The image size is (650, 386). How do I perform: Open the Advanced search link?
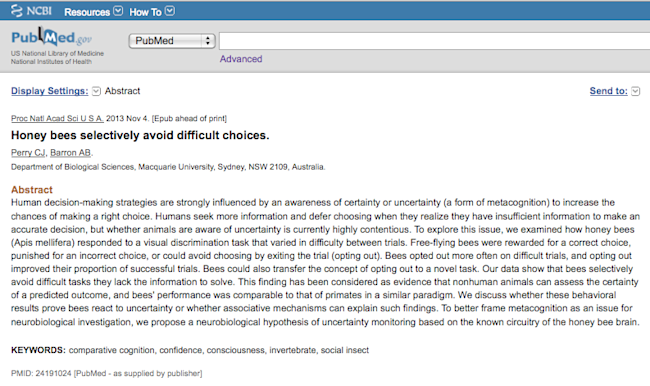tap(241, 59)
